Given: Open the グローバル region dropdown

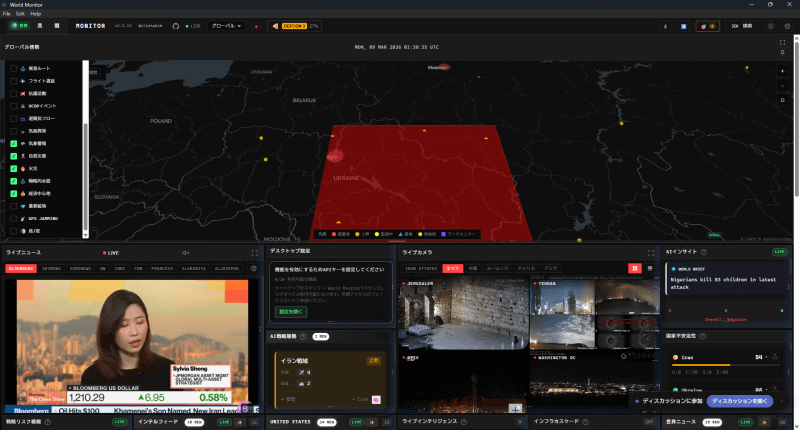Looking at the screenshot, I should coord(226,26).
